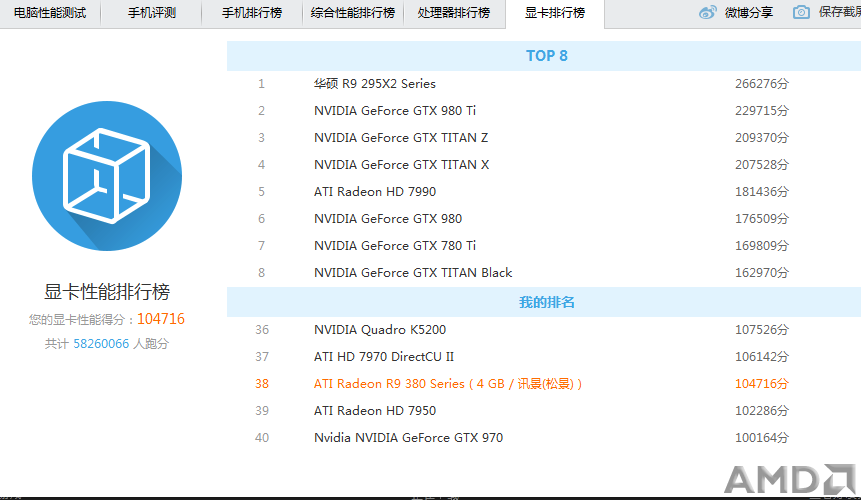
Task: Click the score 107526分
Action: (762, 330)
